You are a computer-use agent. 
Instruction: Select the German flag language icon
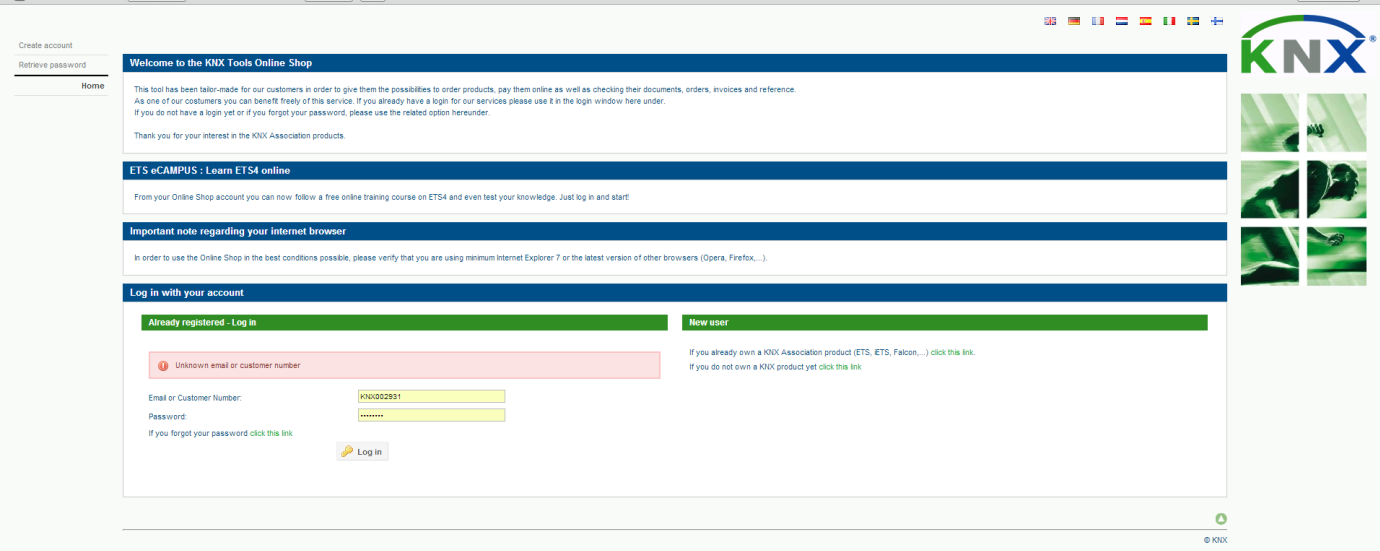(x=1074, y=20)
